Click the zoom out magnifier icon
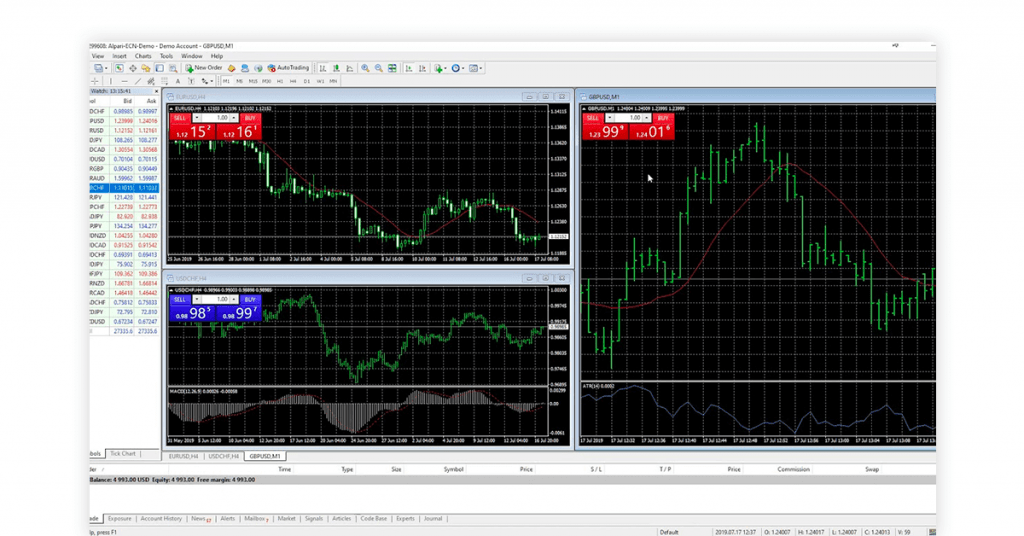Viewport: 1024px width, 536px height. (x=378, y=68)
